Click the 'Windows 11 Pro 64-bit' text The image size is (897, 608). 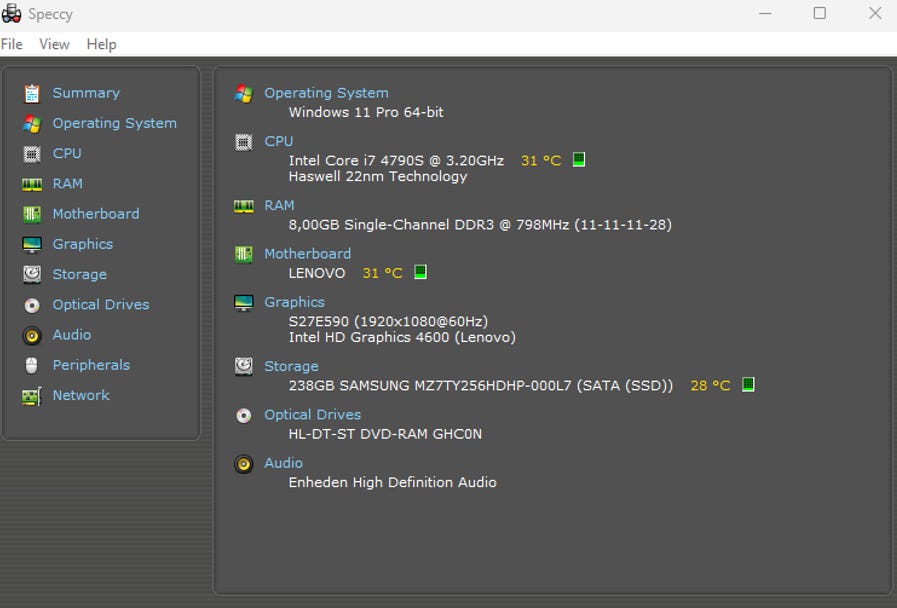366,113
